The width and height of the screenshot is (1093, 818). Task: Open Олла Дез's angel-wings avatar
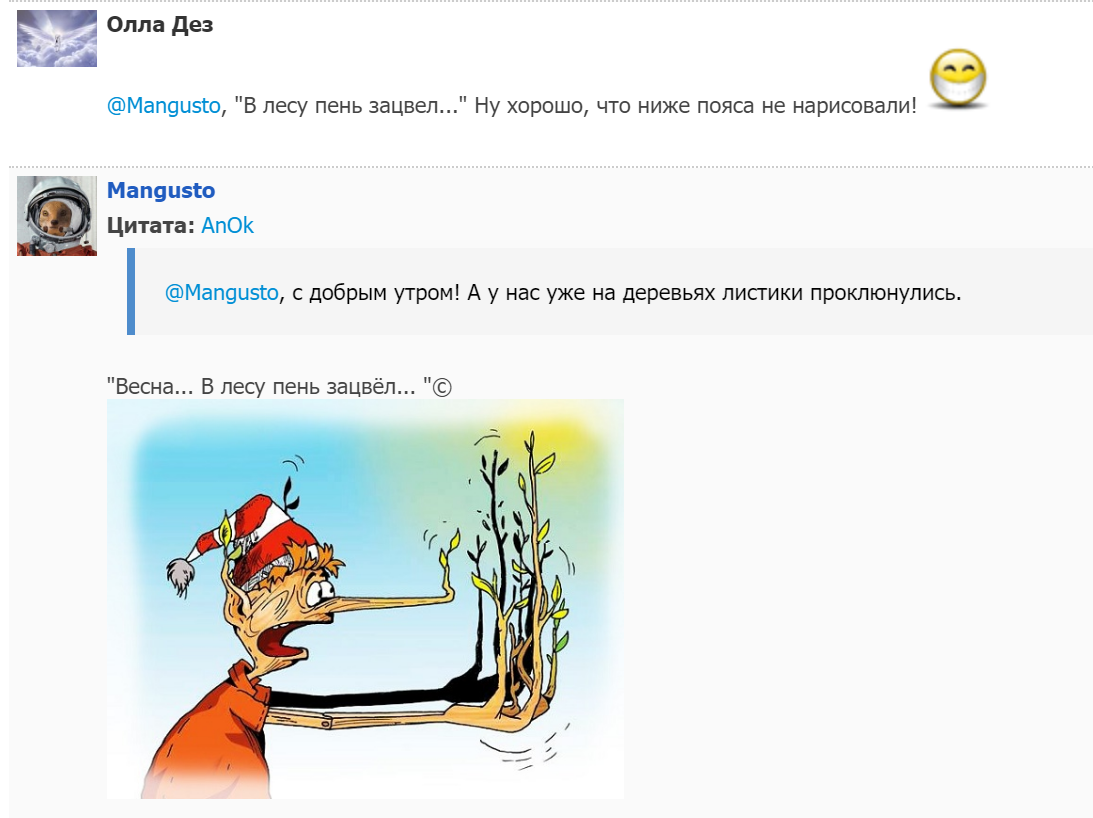tap(56, 38)
